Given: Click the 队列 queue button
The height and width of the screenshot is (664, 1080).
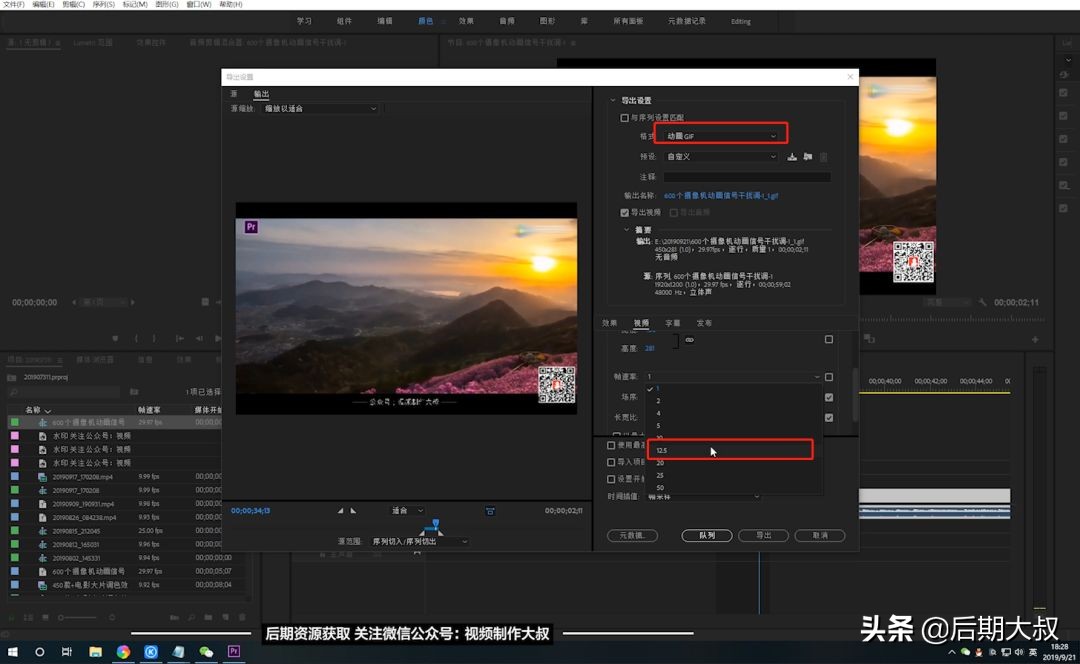Looking at the screenshot, I should 707,536.
